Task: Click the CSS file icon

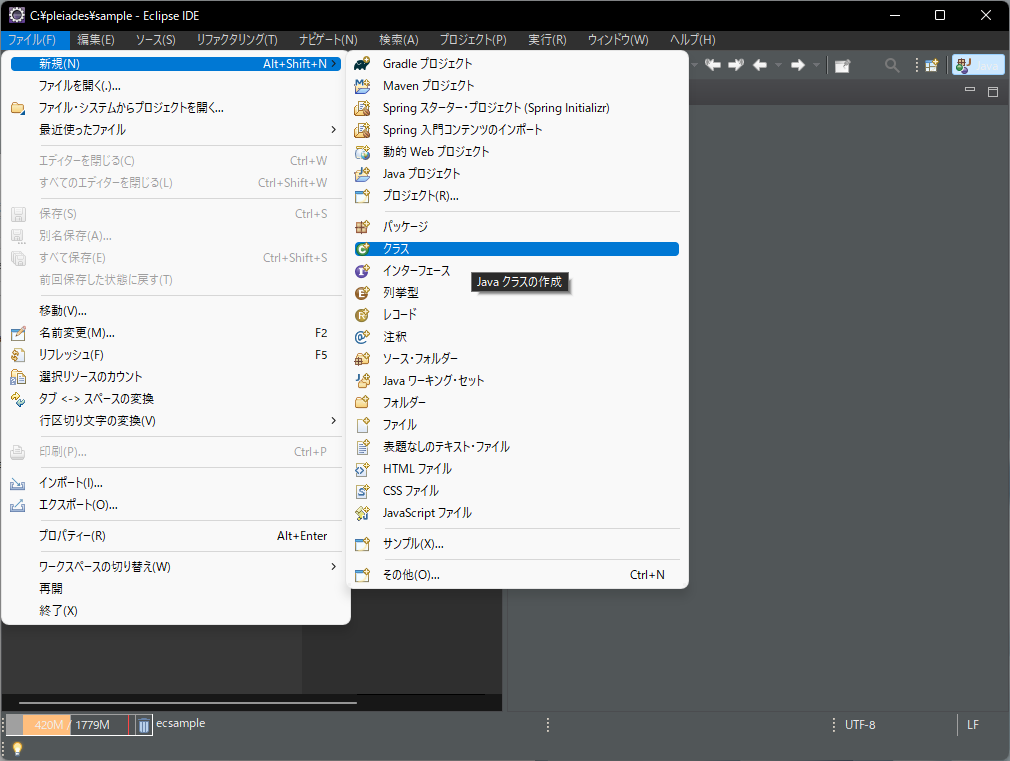Action: point(363,491)
